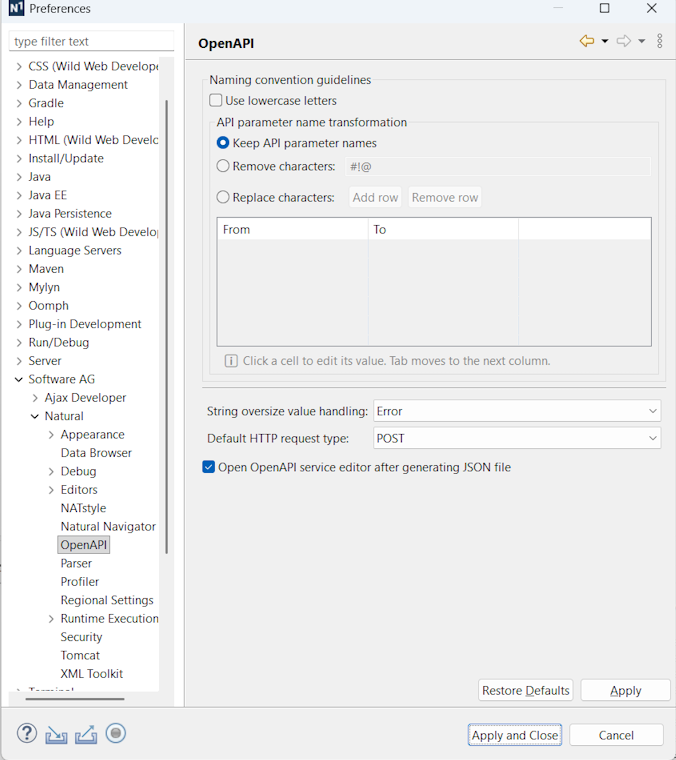Click the tree horizontal scrollbar
This screenshot has height=760, width=676.
click(75, 699)
